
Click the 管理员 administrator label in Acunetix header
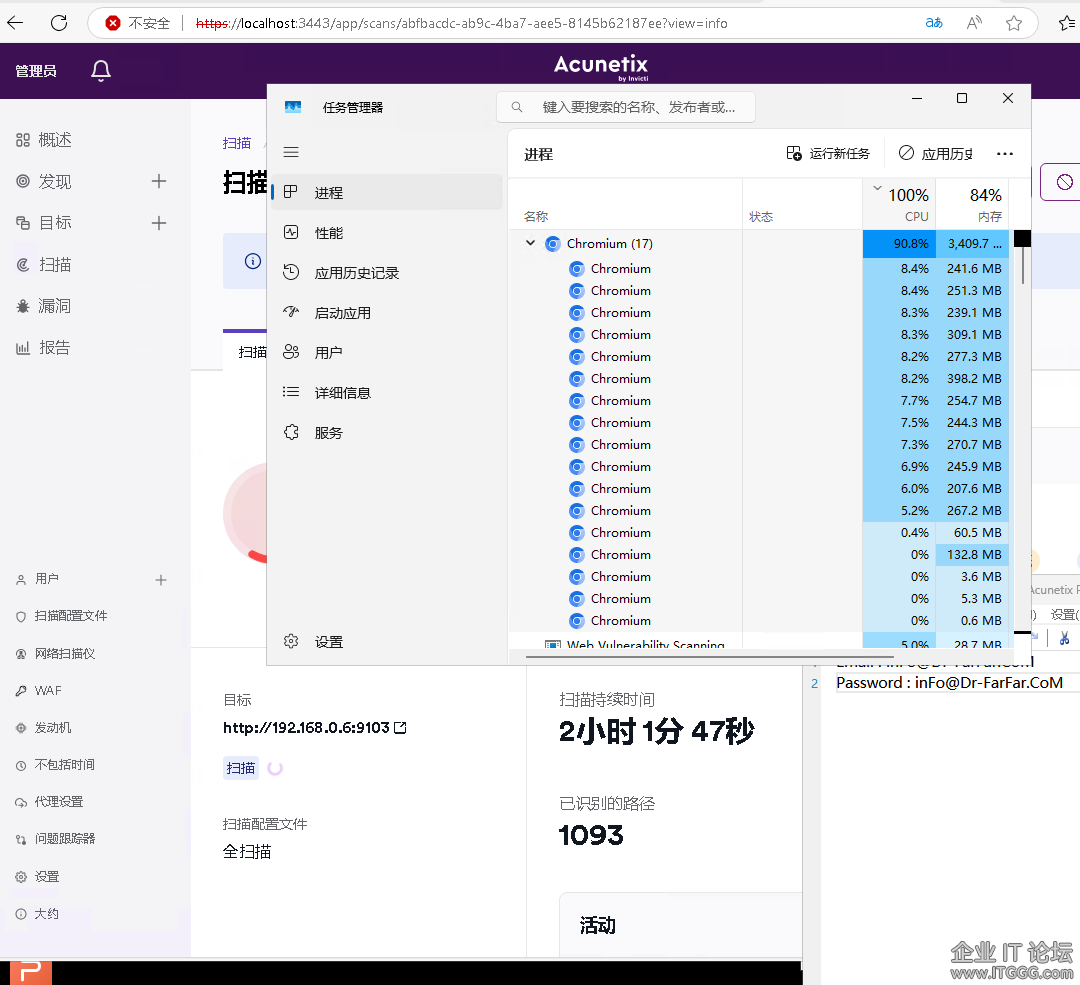tap(36, 71)
